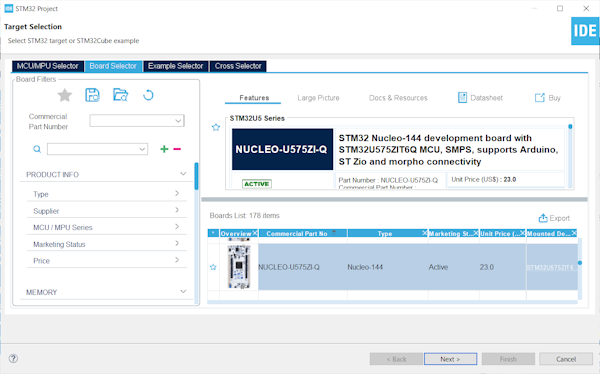Expand the MCU / MPU Series filter
Screen dimensions: 600x374
[107, 227]
